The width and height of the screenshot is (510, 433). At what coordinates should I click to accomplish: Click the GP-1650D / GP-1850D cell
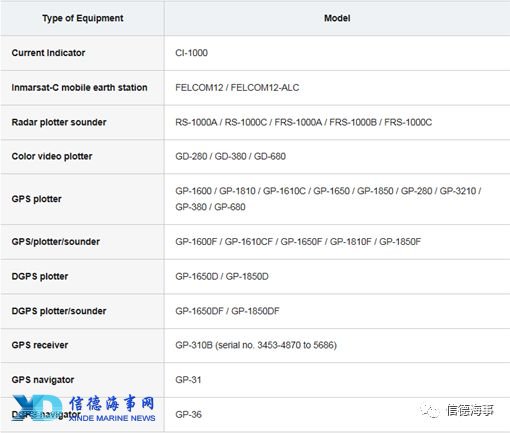[x=222, y=276]
